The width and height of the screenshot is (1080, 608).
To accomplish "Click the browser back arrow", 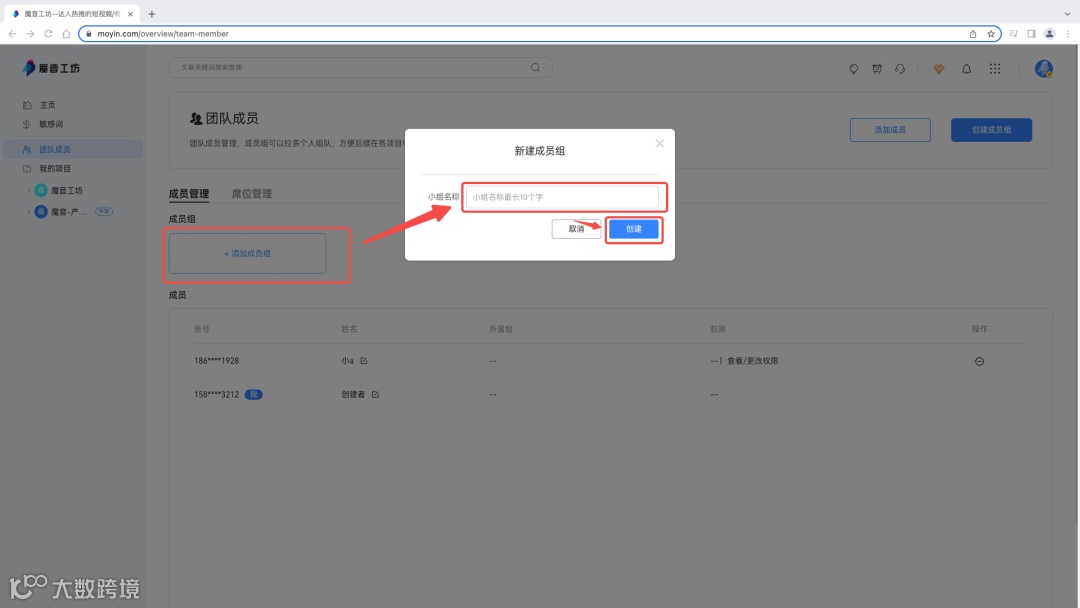I will (x=12, y=34).
